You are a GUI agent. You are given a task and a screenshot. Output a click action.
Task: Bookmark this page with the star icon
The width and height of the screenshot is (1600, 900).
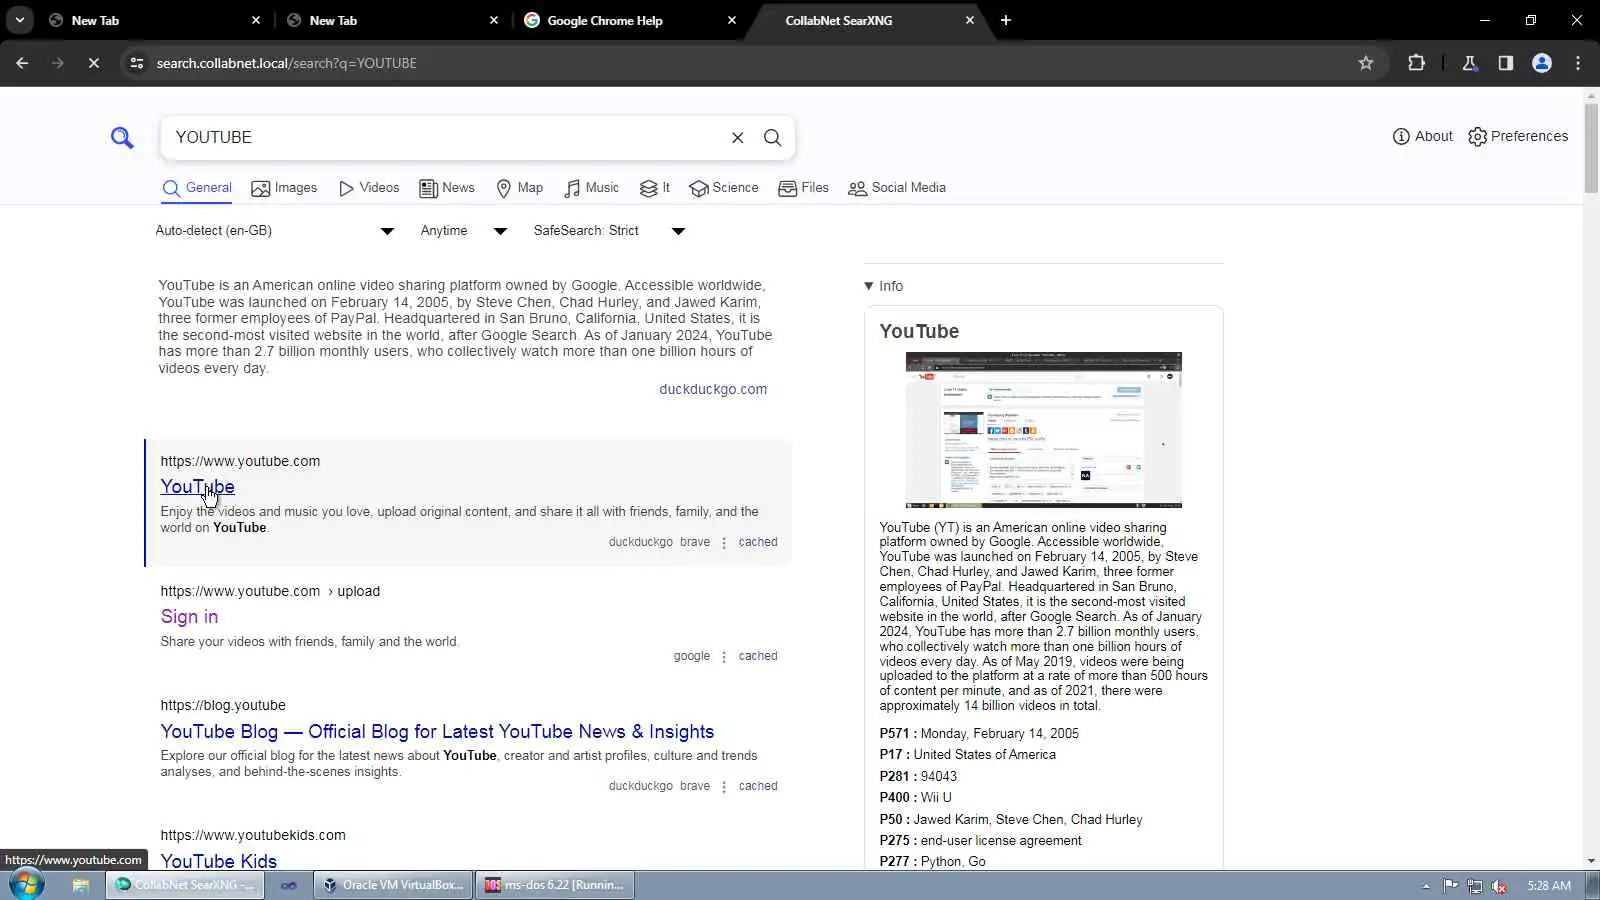(1366, 63)
